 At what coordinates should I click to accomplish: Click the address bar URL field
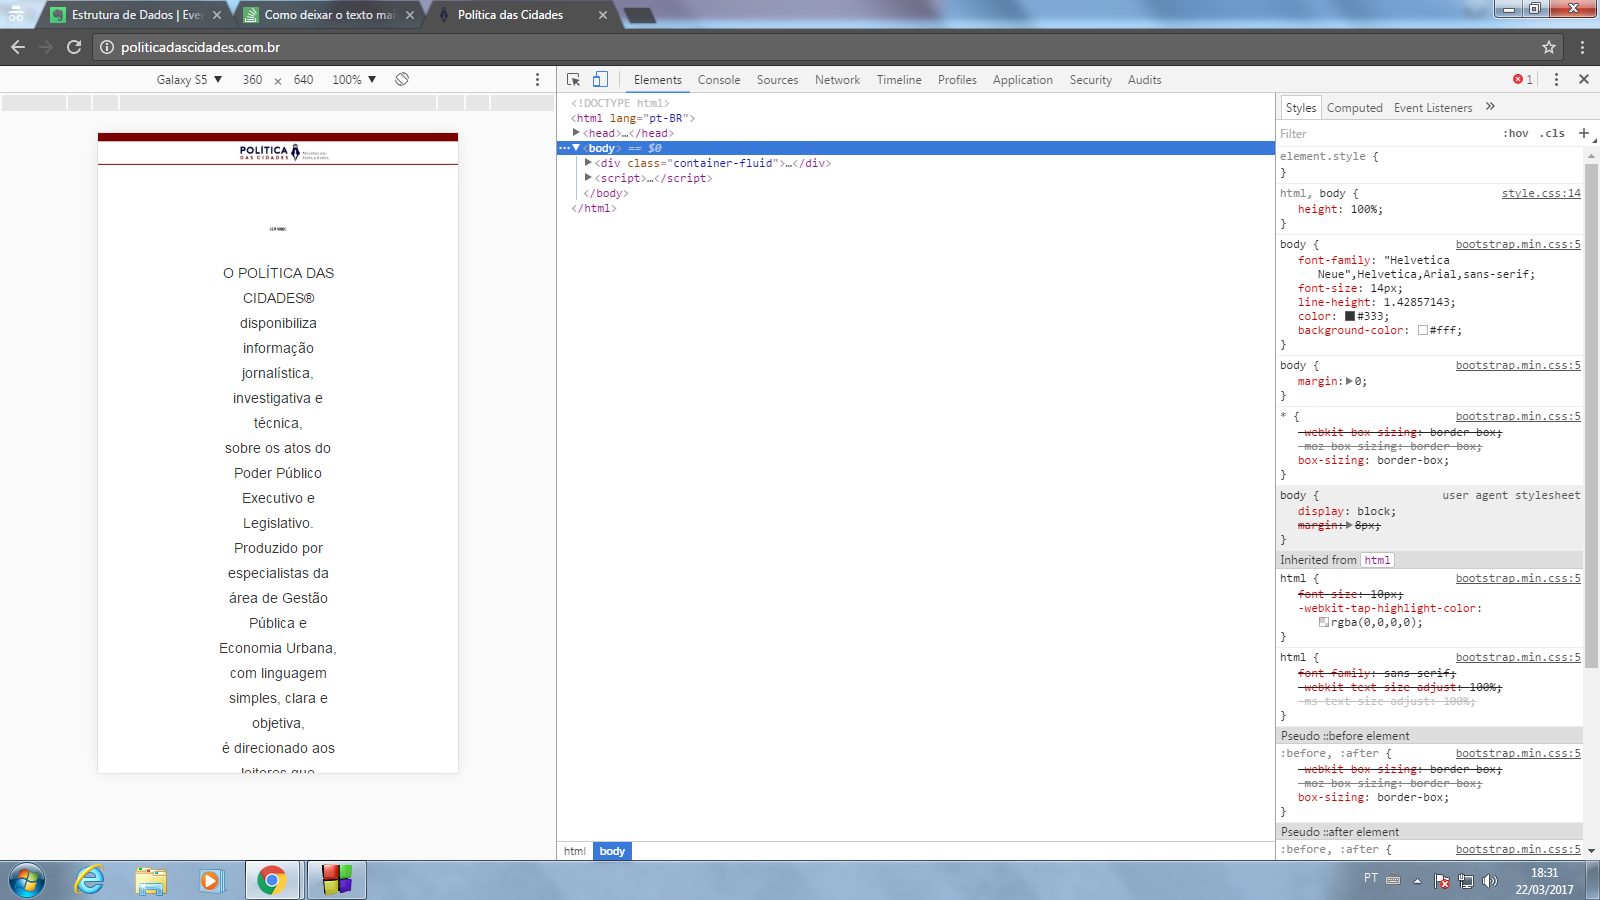[x=820, y=47]
